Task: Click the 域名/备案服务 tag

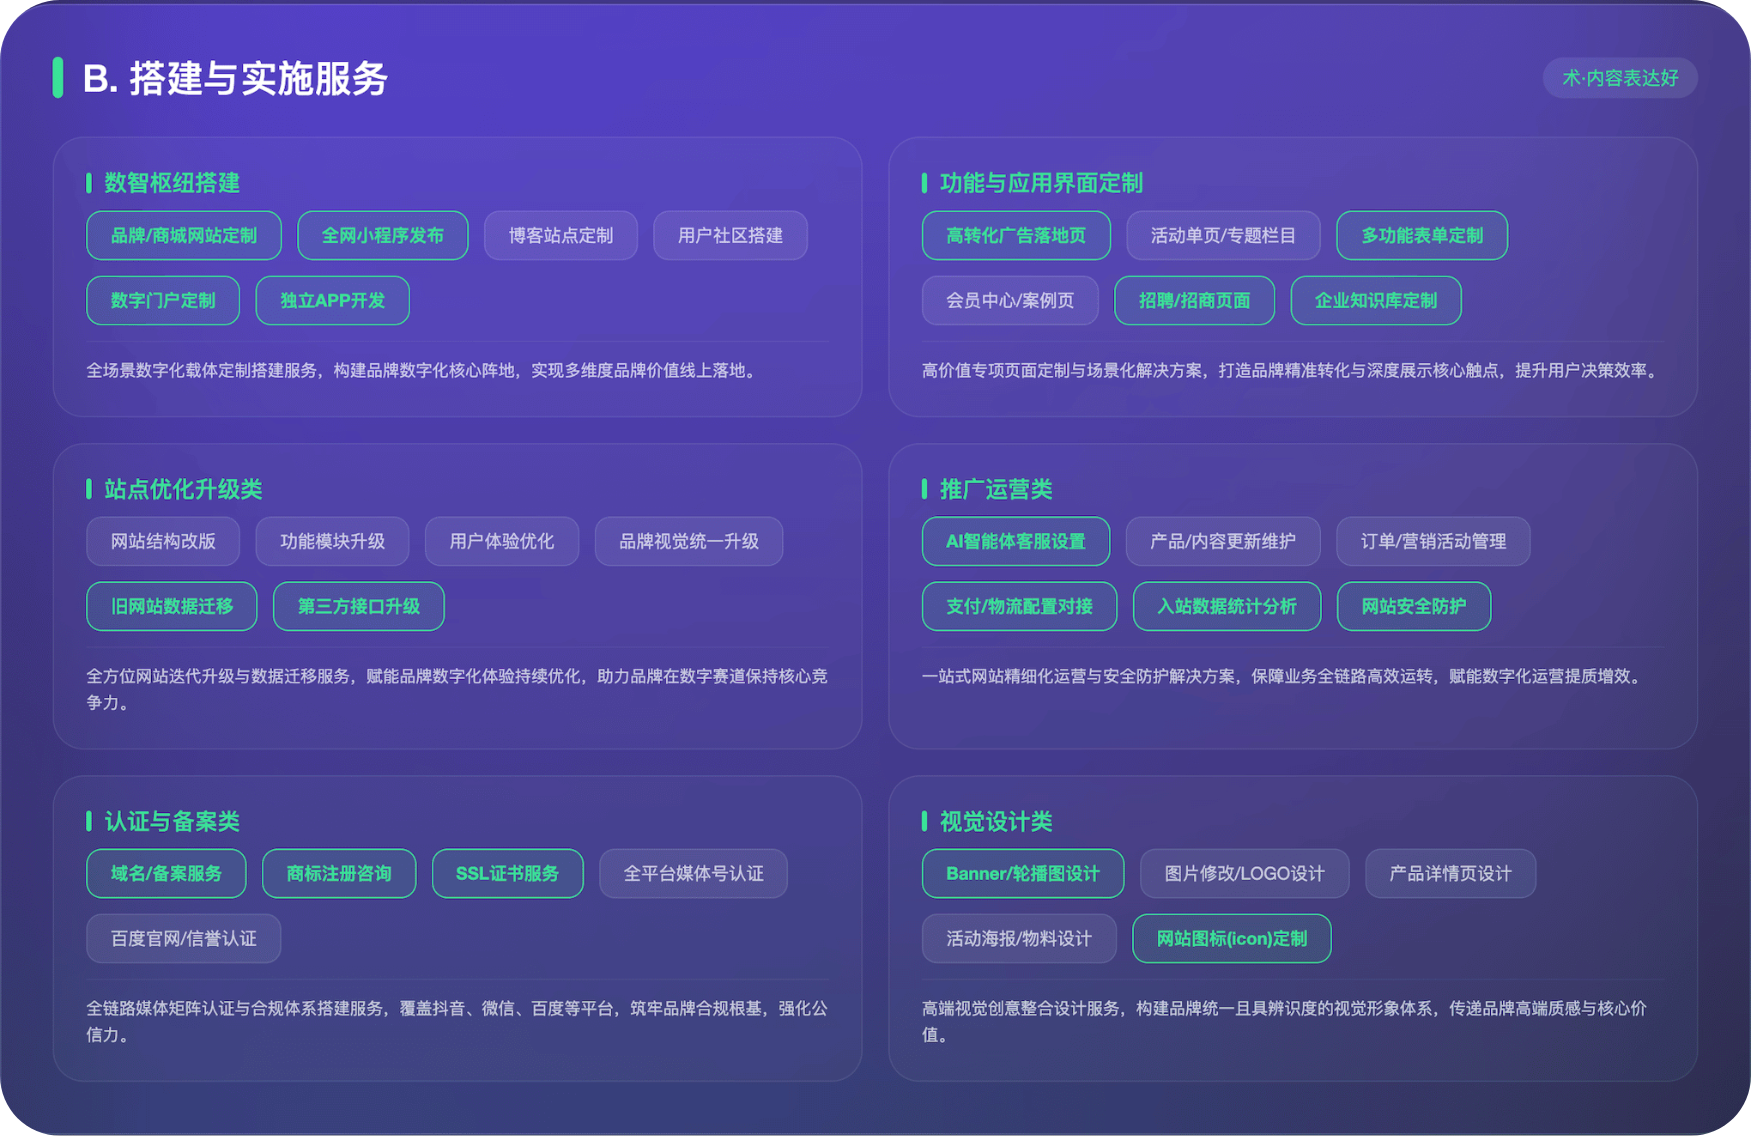Action: pos(166,874)
